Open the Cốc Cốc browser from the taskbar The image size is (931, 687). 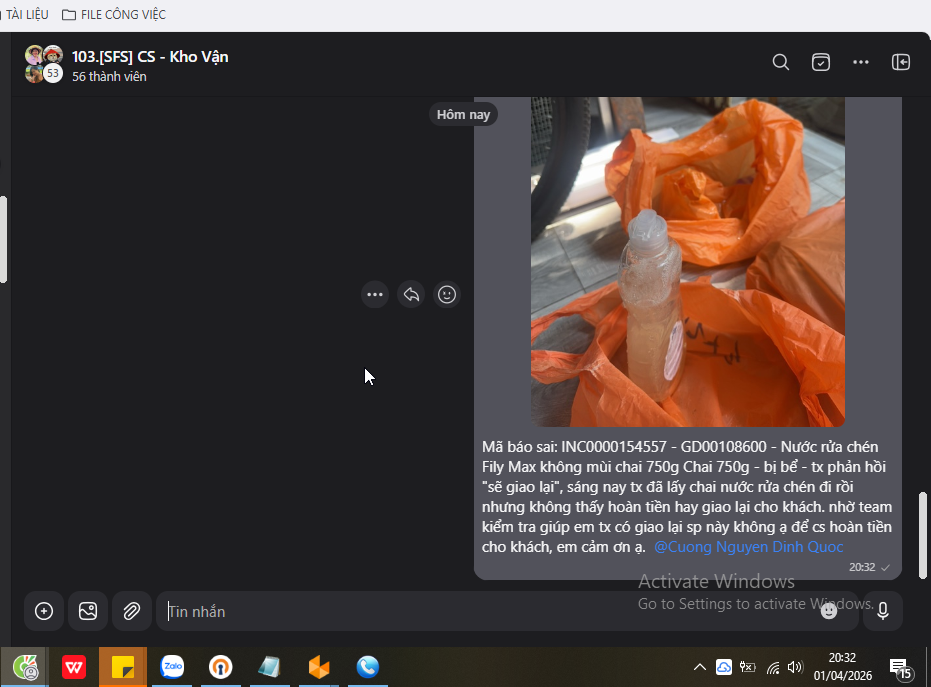coord(25,667)
